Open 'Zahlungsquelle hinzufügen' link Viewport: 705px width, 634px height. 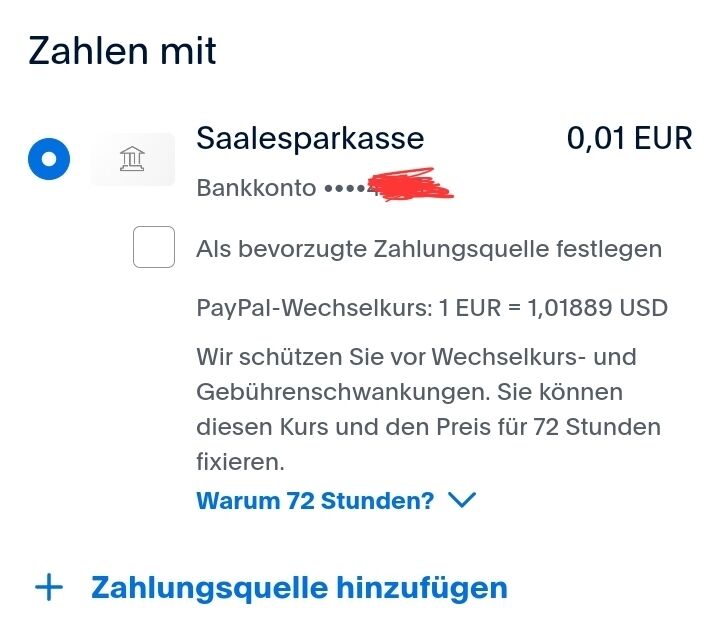299,588
